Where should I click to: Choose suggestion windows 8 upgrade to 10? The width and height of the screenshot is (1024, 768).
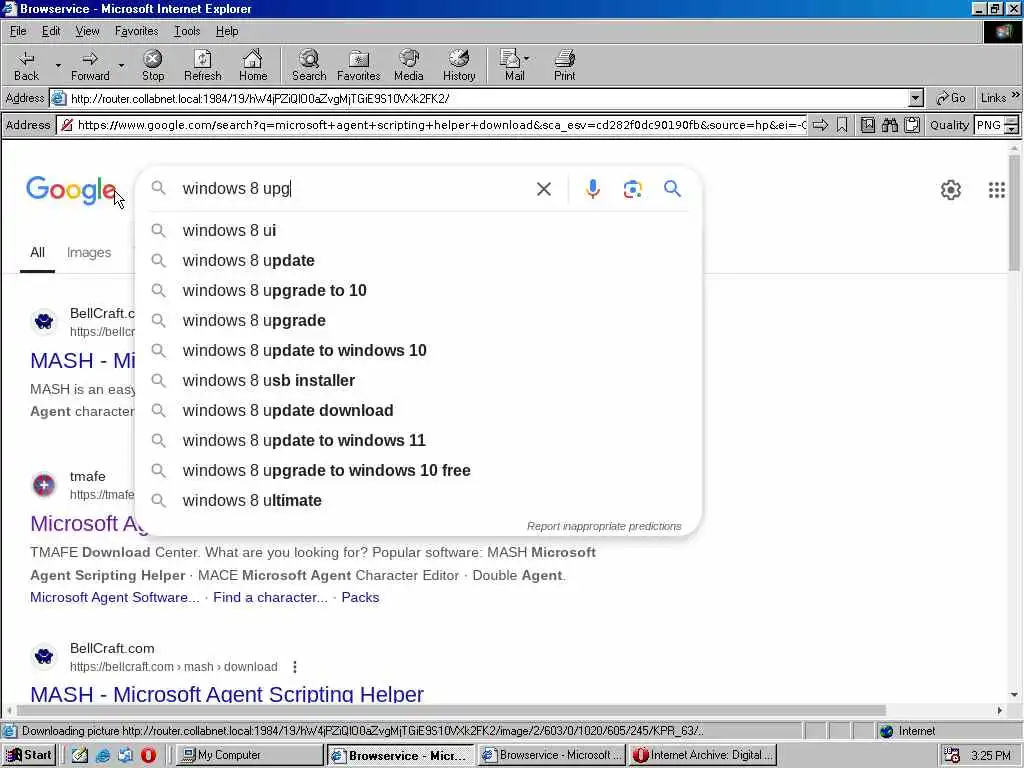click(x=418, y=291)
